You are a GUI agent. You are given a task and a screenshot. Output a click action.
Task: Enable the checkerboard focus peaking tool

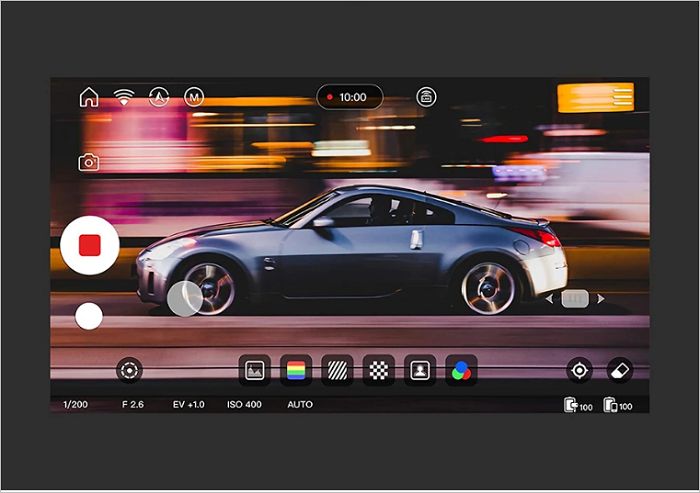tap(379, 370)
